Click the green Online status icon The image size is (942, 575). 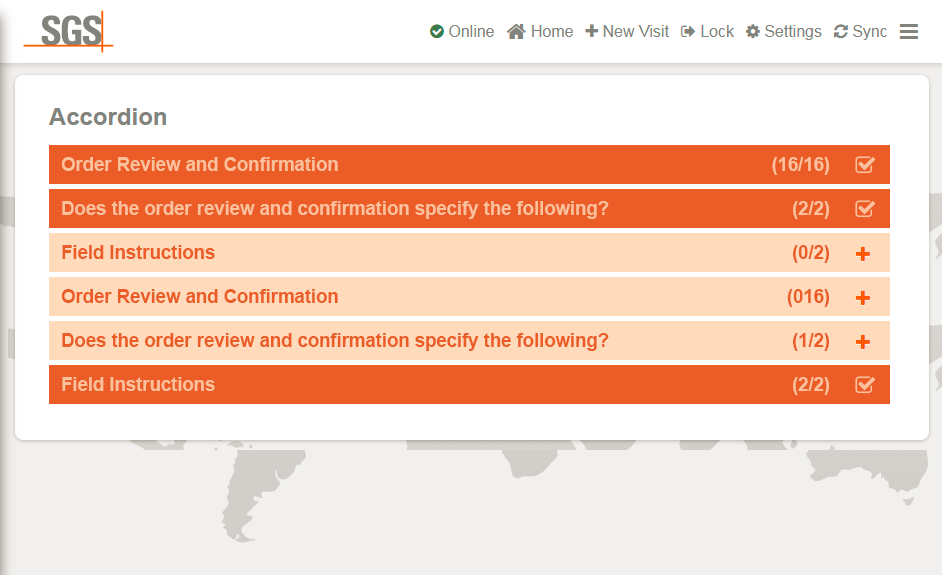437,31
